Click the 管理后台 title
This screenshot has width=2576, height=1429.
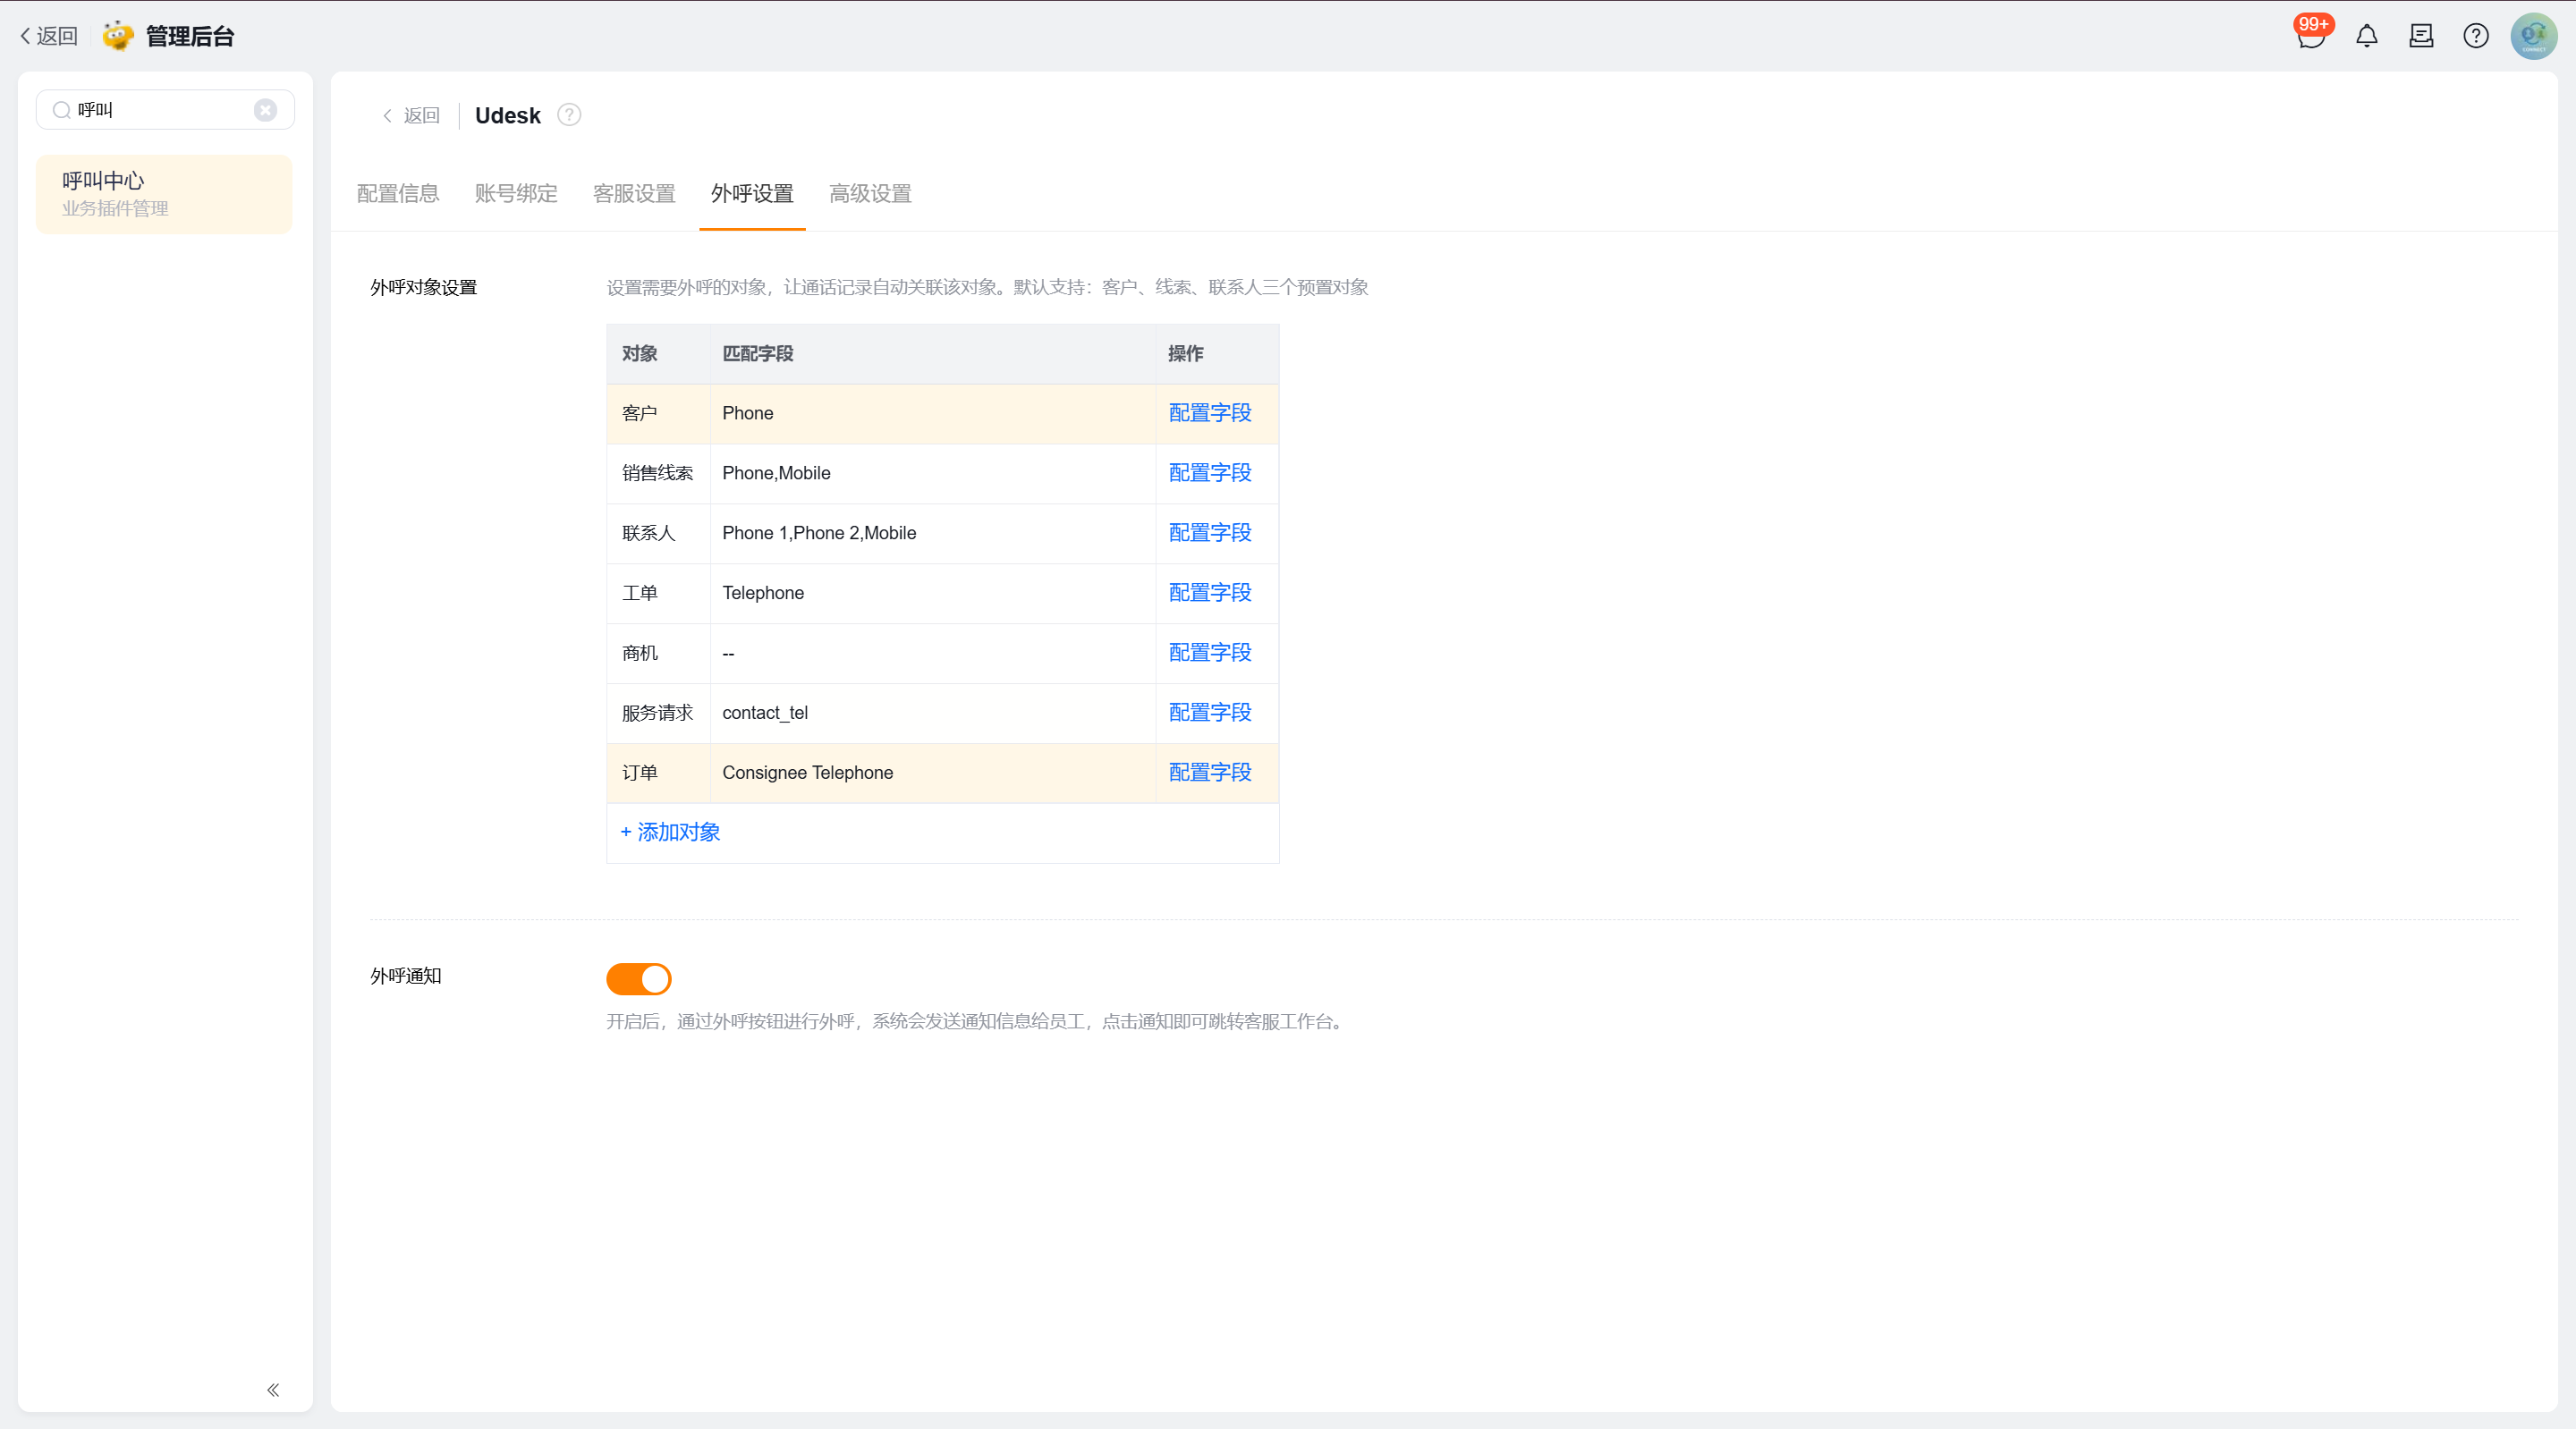[190, 37]
